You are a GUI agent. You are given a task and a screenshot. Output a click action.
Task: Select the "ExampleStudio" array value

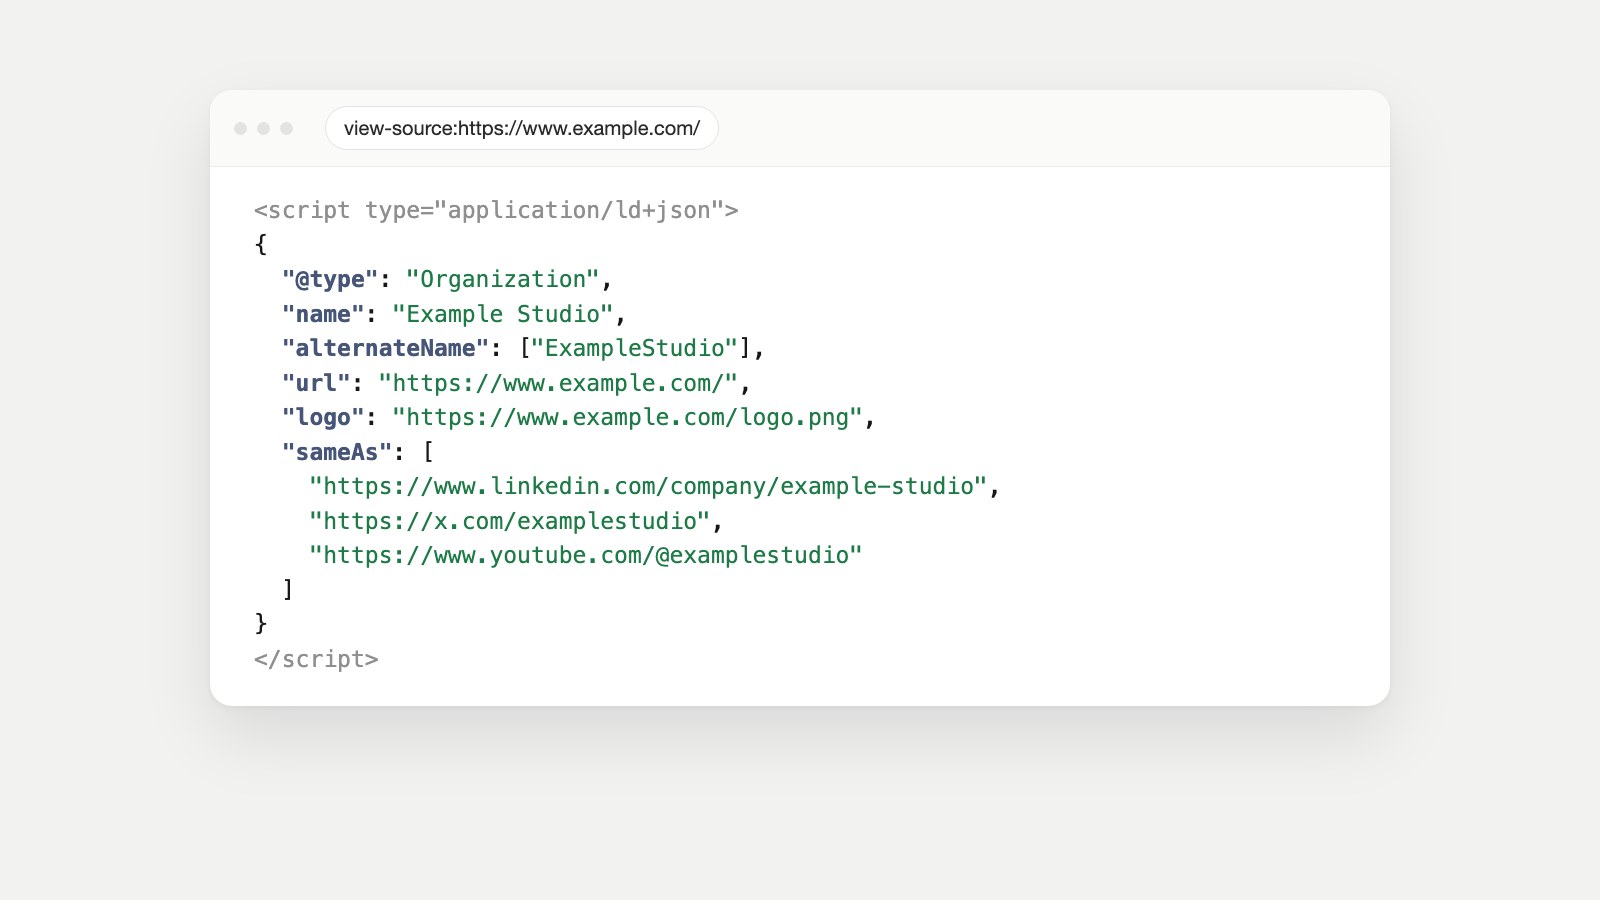(x=635, y=348)
